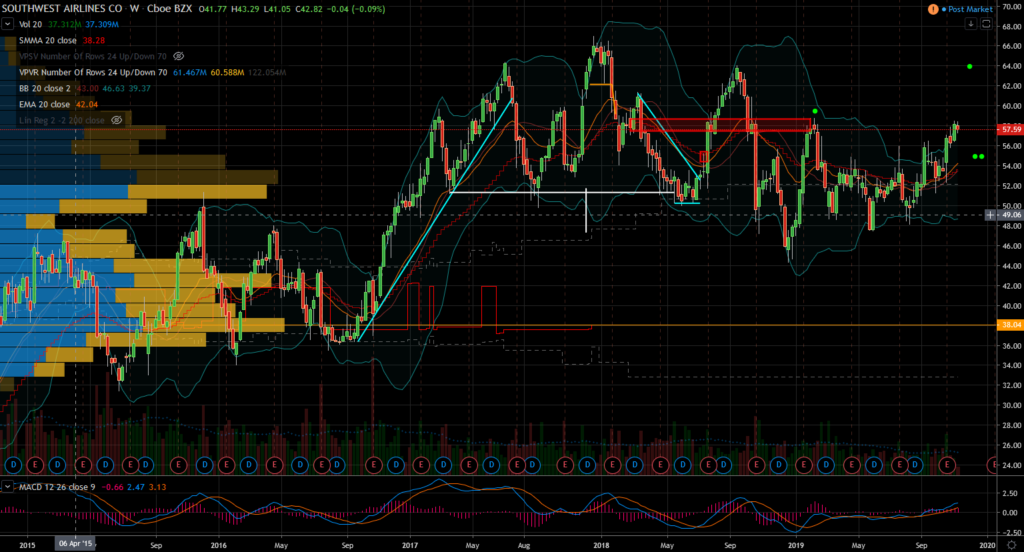Click the orange exclamation warning icon
Screen dimensions: 1024x552
point(933,9)
